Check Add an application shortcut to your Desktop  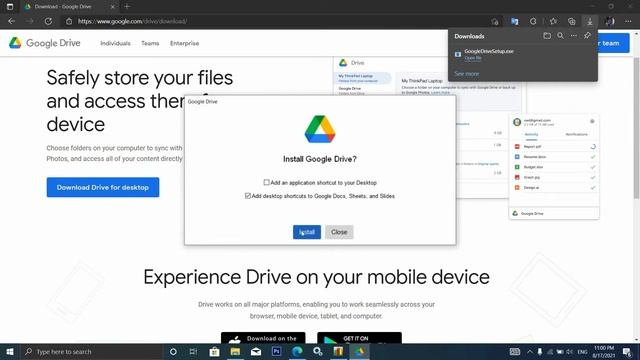[x=267, y=182]
